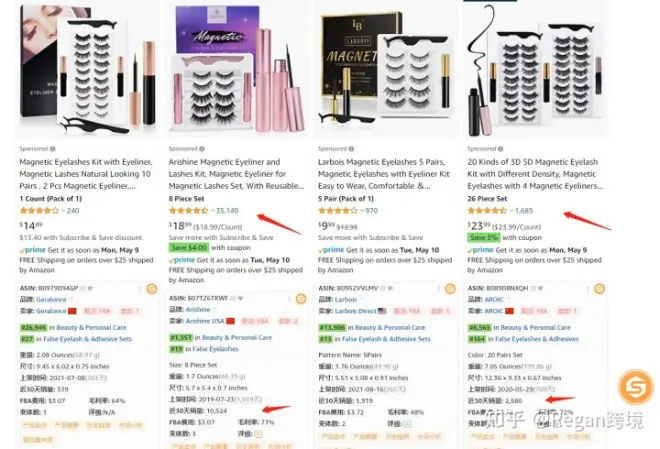660x449 pixels.
Task: Copy ASIN B0979D94GP using the copy icon
Action: tap(83, 288)
